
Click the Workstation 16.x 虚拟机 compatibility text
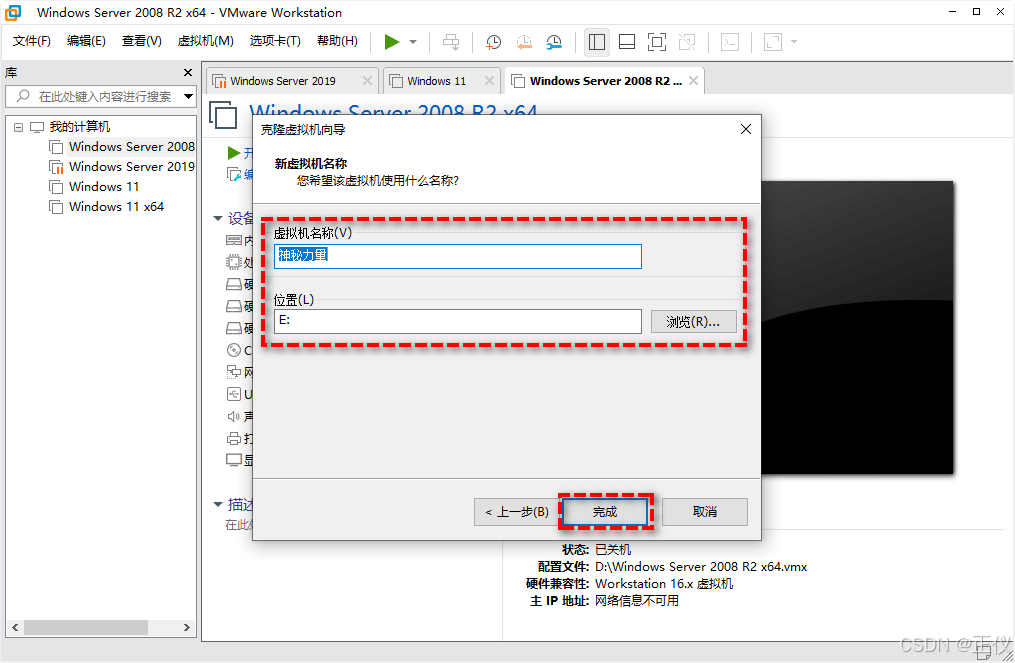pyautogui.click(x=664, y=583)
